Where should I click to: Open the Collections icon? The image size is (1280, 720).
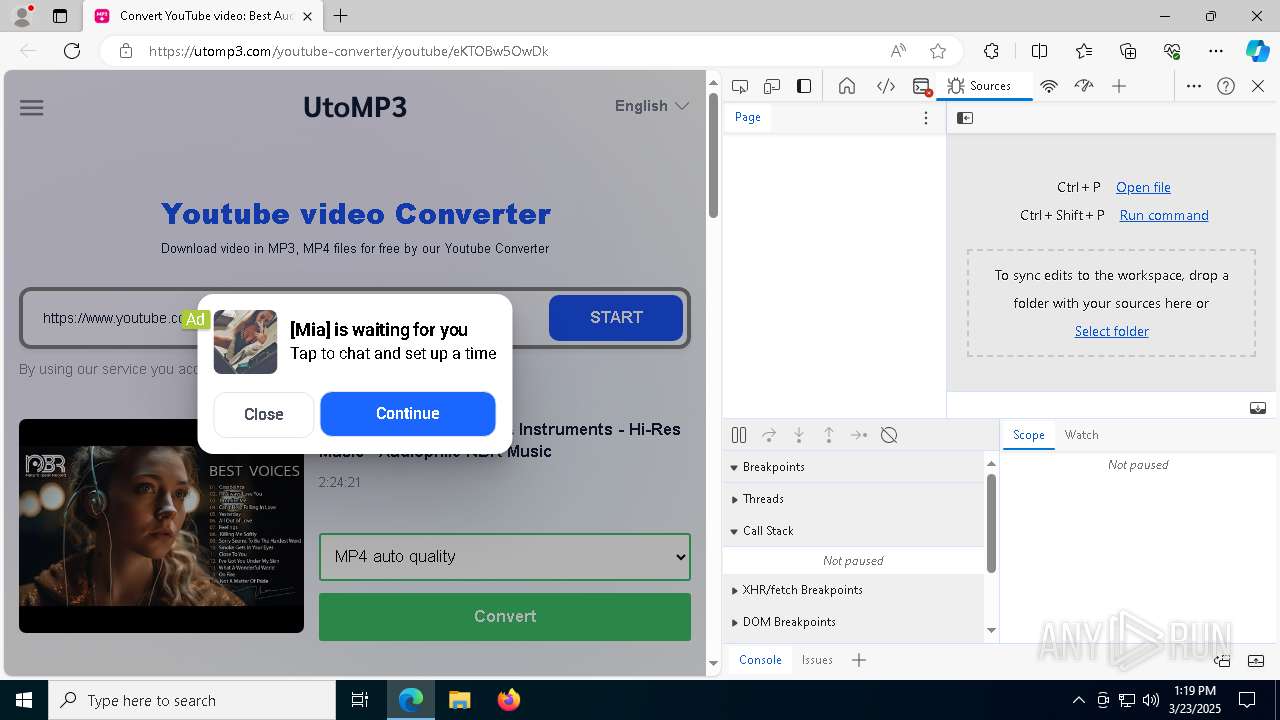tap(1128, 51)
